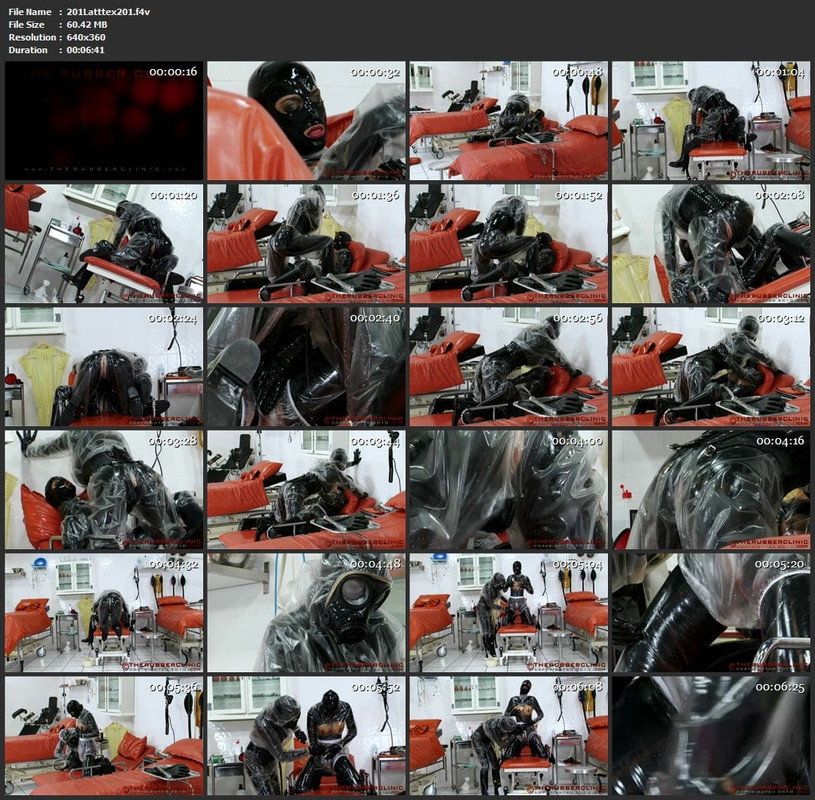Click the resolution value 640x360
The image size is (815, 800).
pyautogui.click(x=86, y=37)
